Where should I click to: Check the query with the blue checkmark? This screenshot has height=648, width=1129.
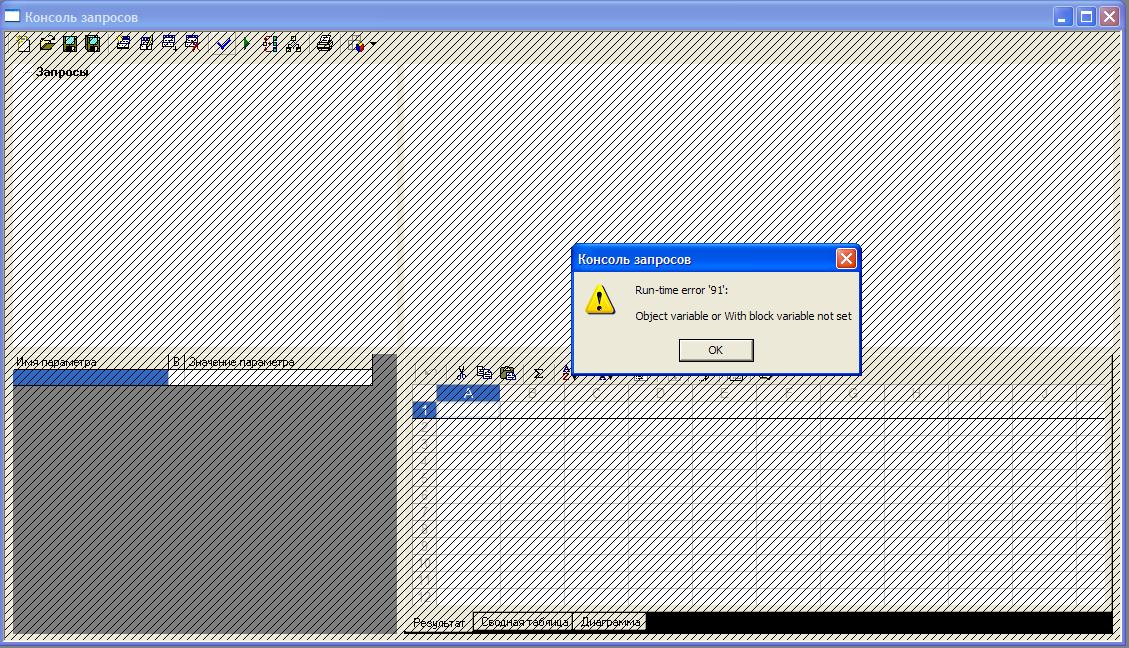[x=223, y=43]
